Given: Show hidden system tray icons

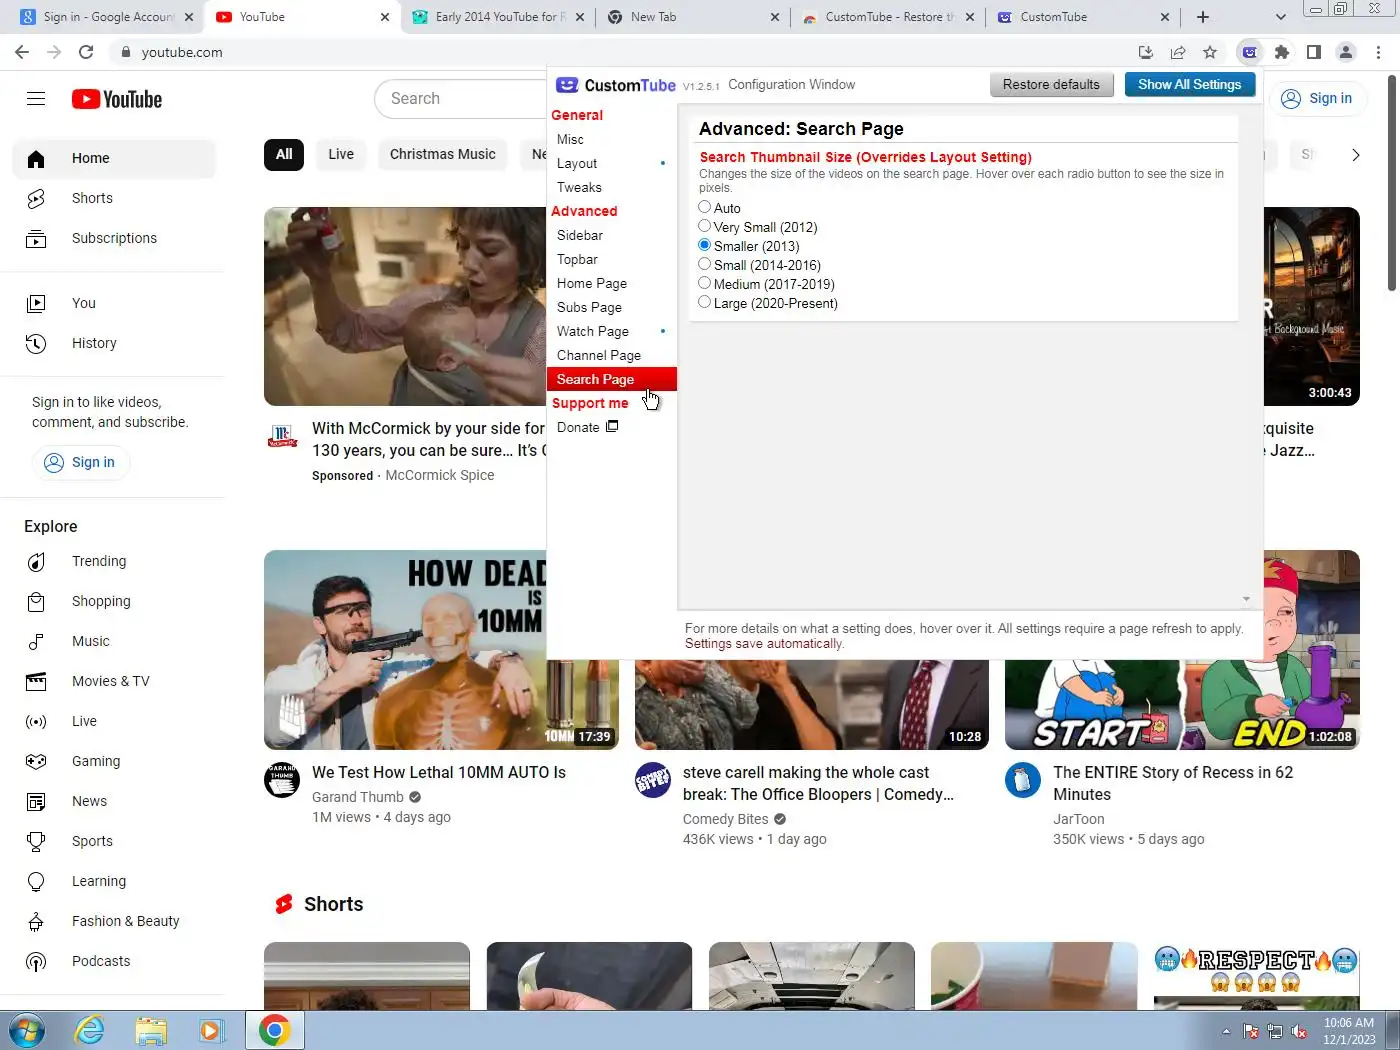Looking at the screenshot, I should pos(1226,1031).
